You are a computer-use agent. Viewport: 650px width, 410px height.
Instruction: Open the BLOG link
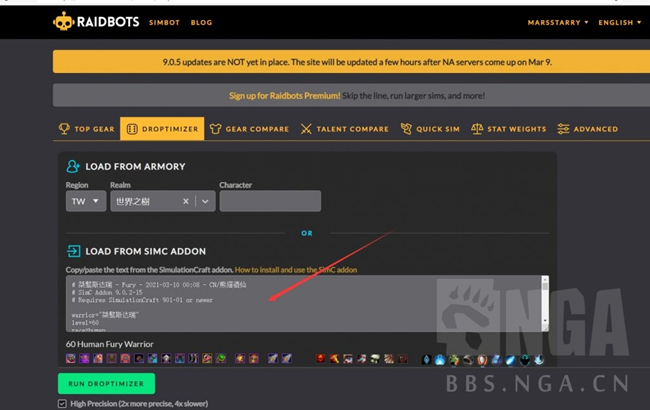point(201,22)
